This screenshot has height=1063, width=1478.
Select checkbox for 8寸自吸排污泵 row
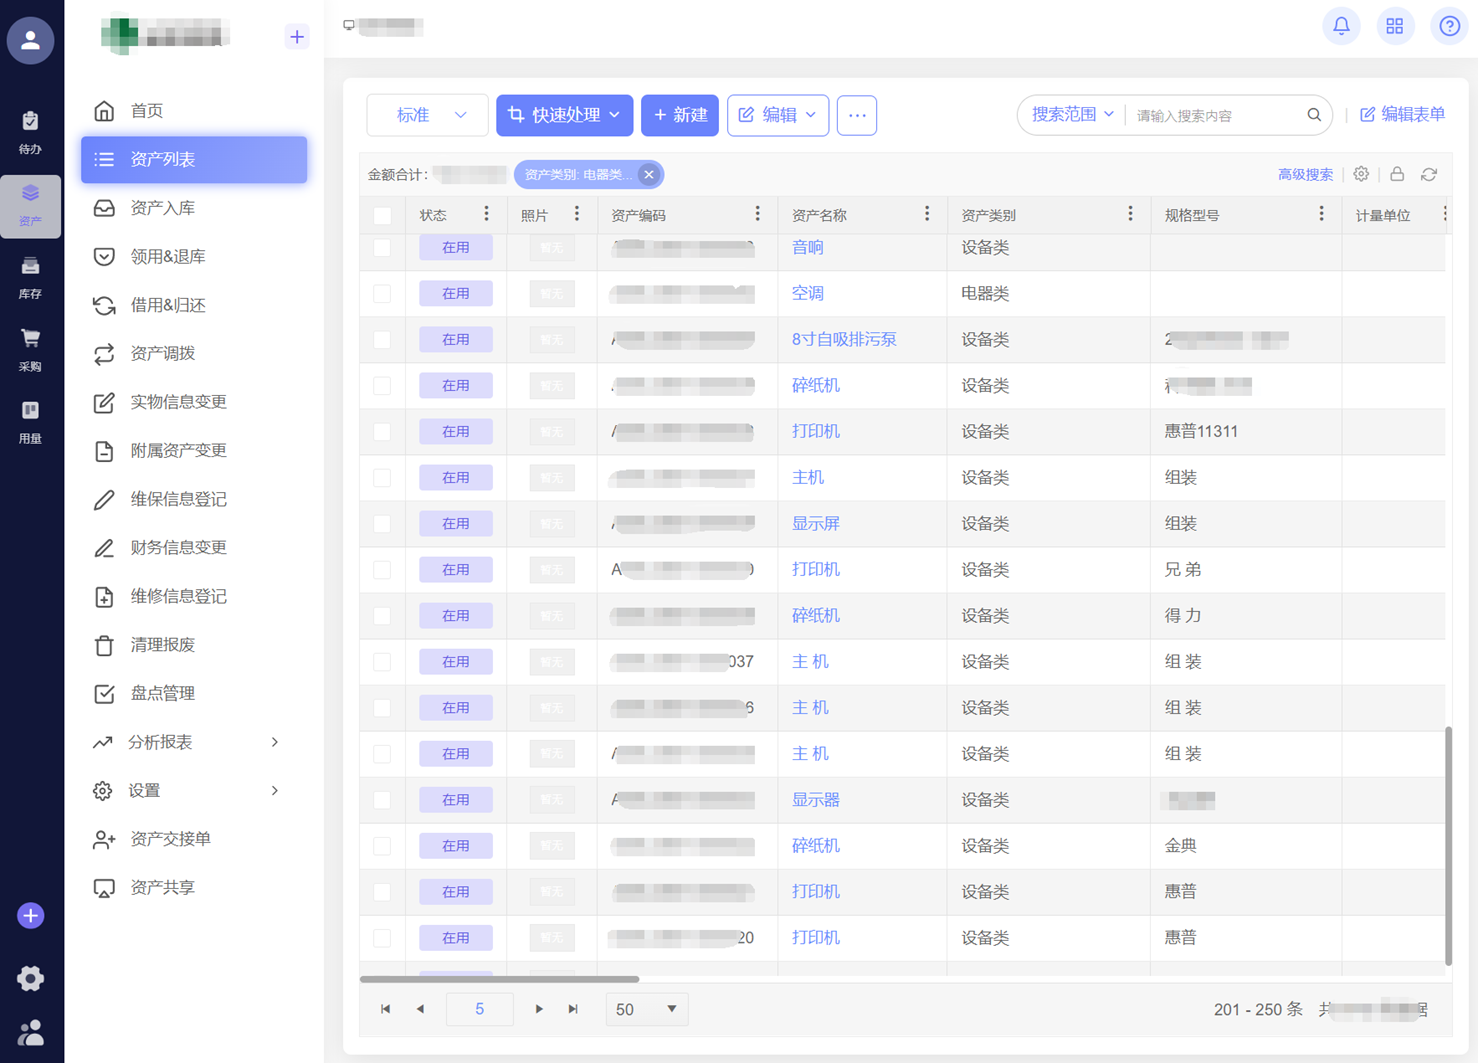[382, 340]
